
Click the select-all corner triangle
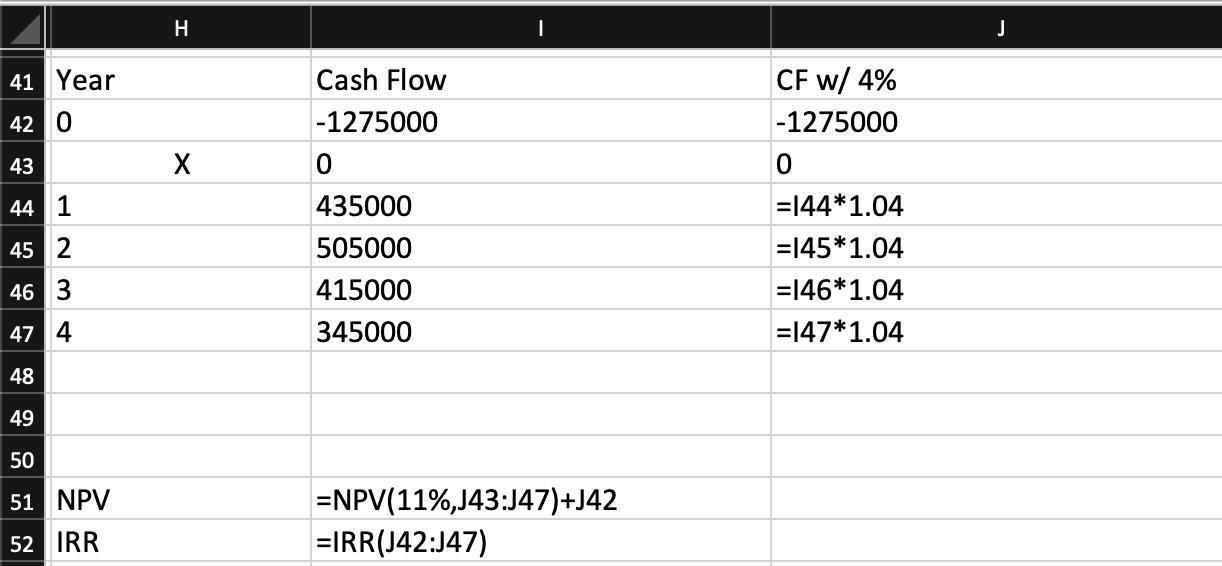[22, 29]
